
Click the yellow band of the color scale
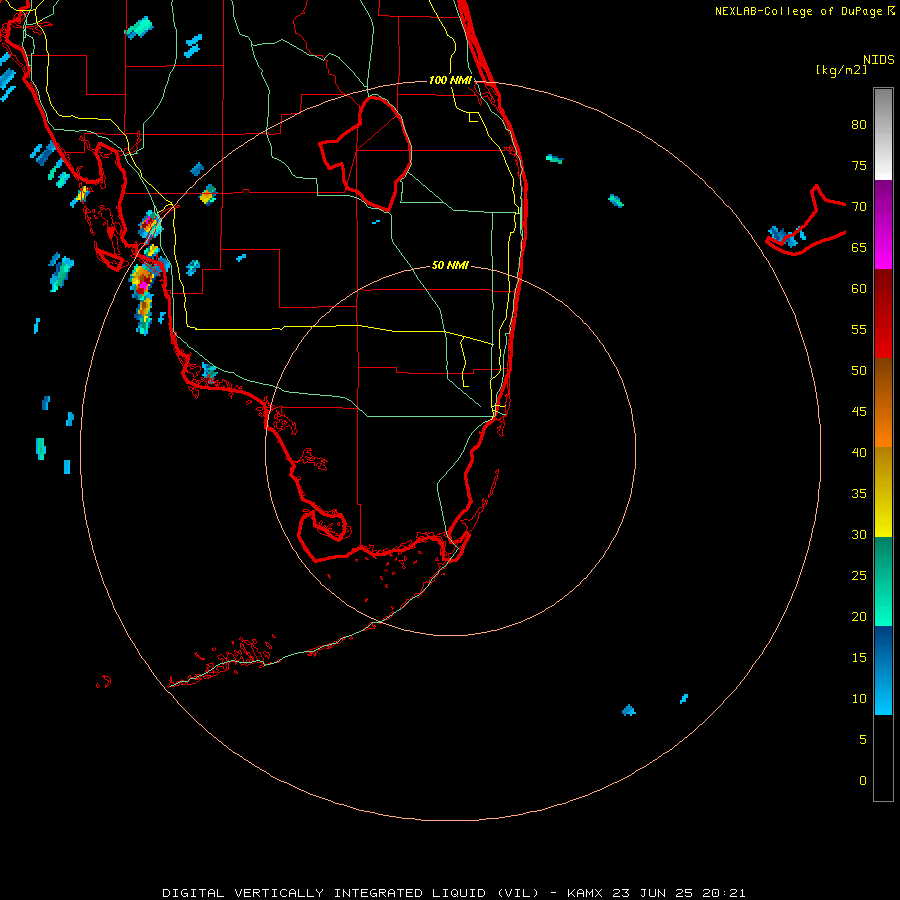[883, 492]
